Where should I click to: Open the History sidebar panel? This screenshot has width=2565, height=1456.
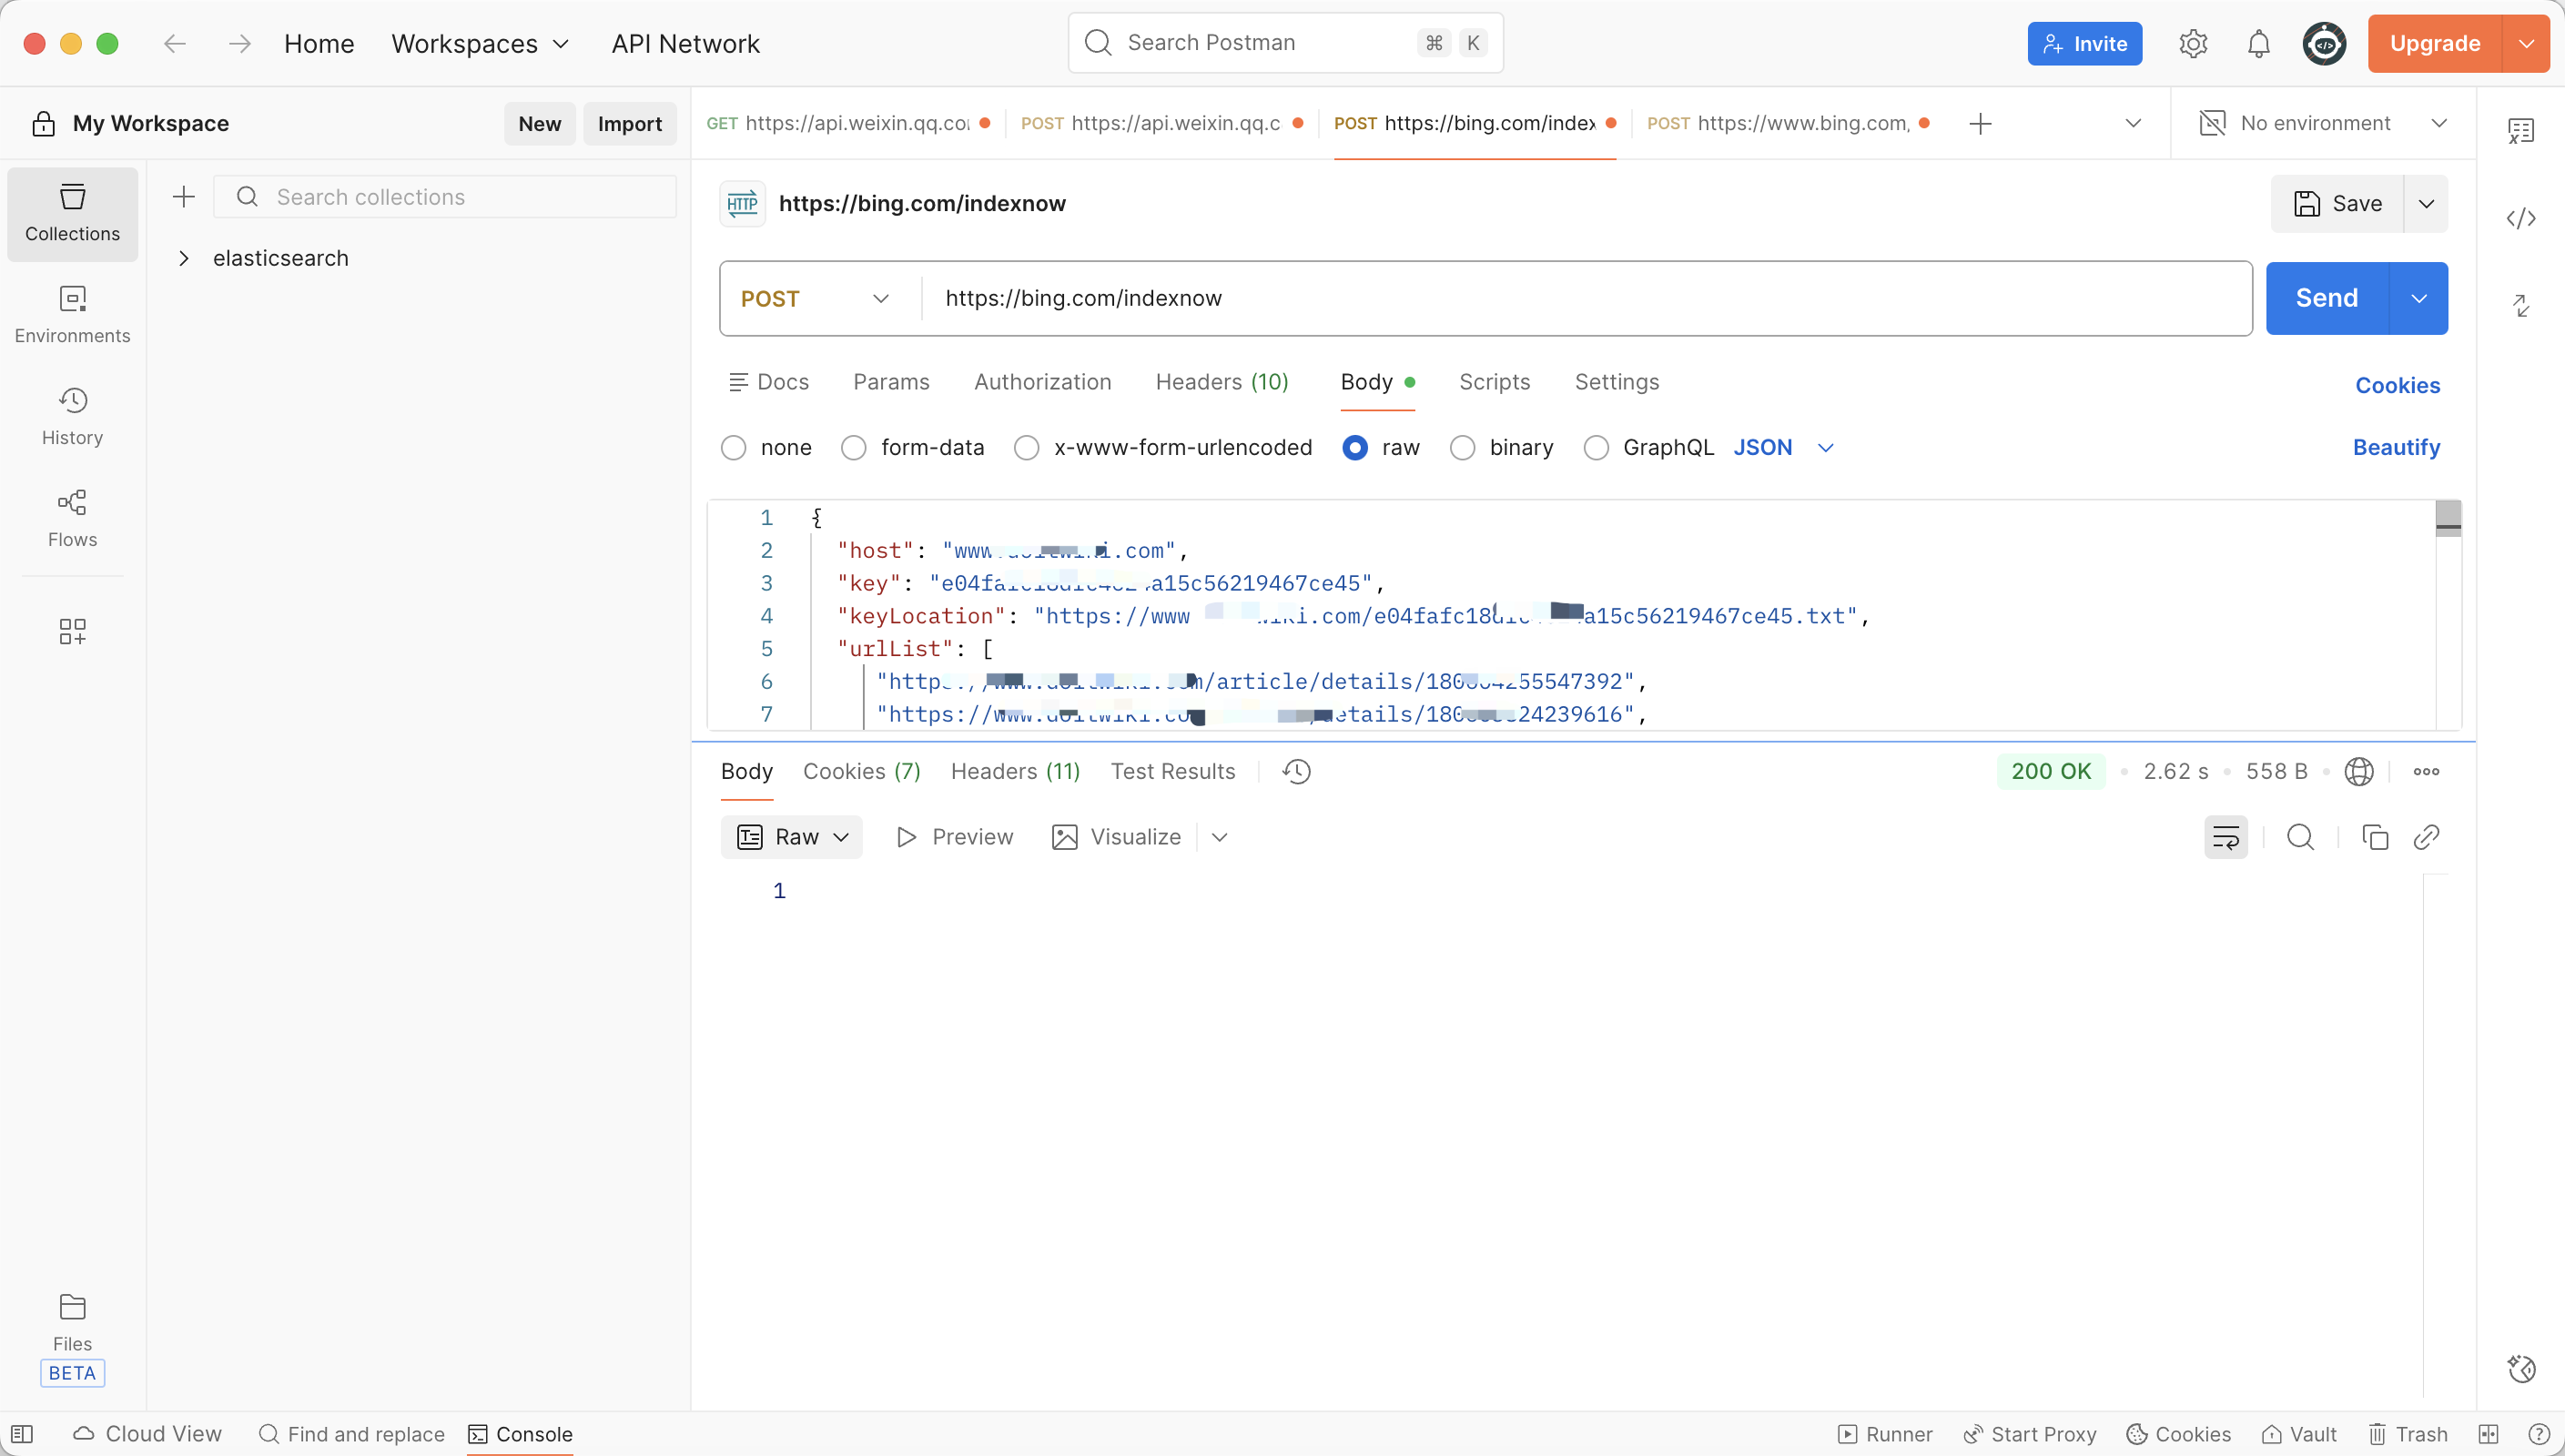tap(72, 416)
